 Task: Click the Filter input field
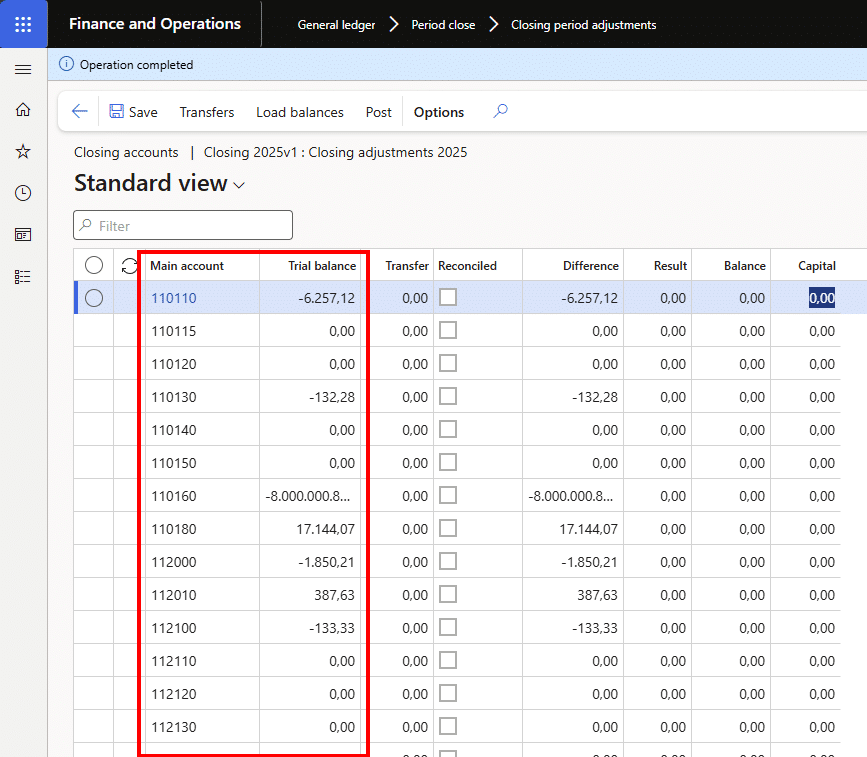(x=183, y=225)
